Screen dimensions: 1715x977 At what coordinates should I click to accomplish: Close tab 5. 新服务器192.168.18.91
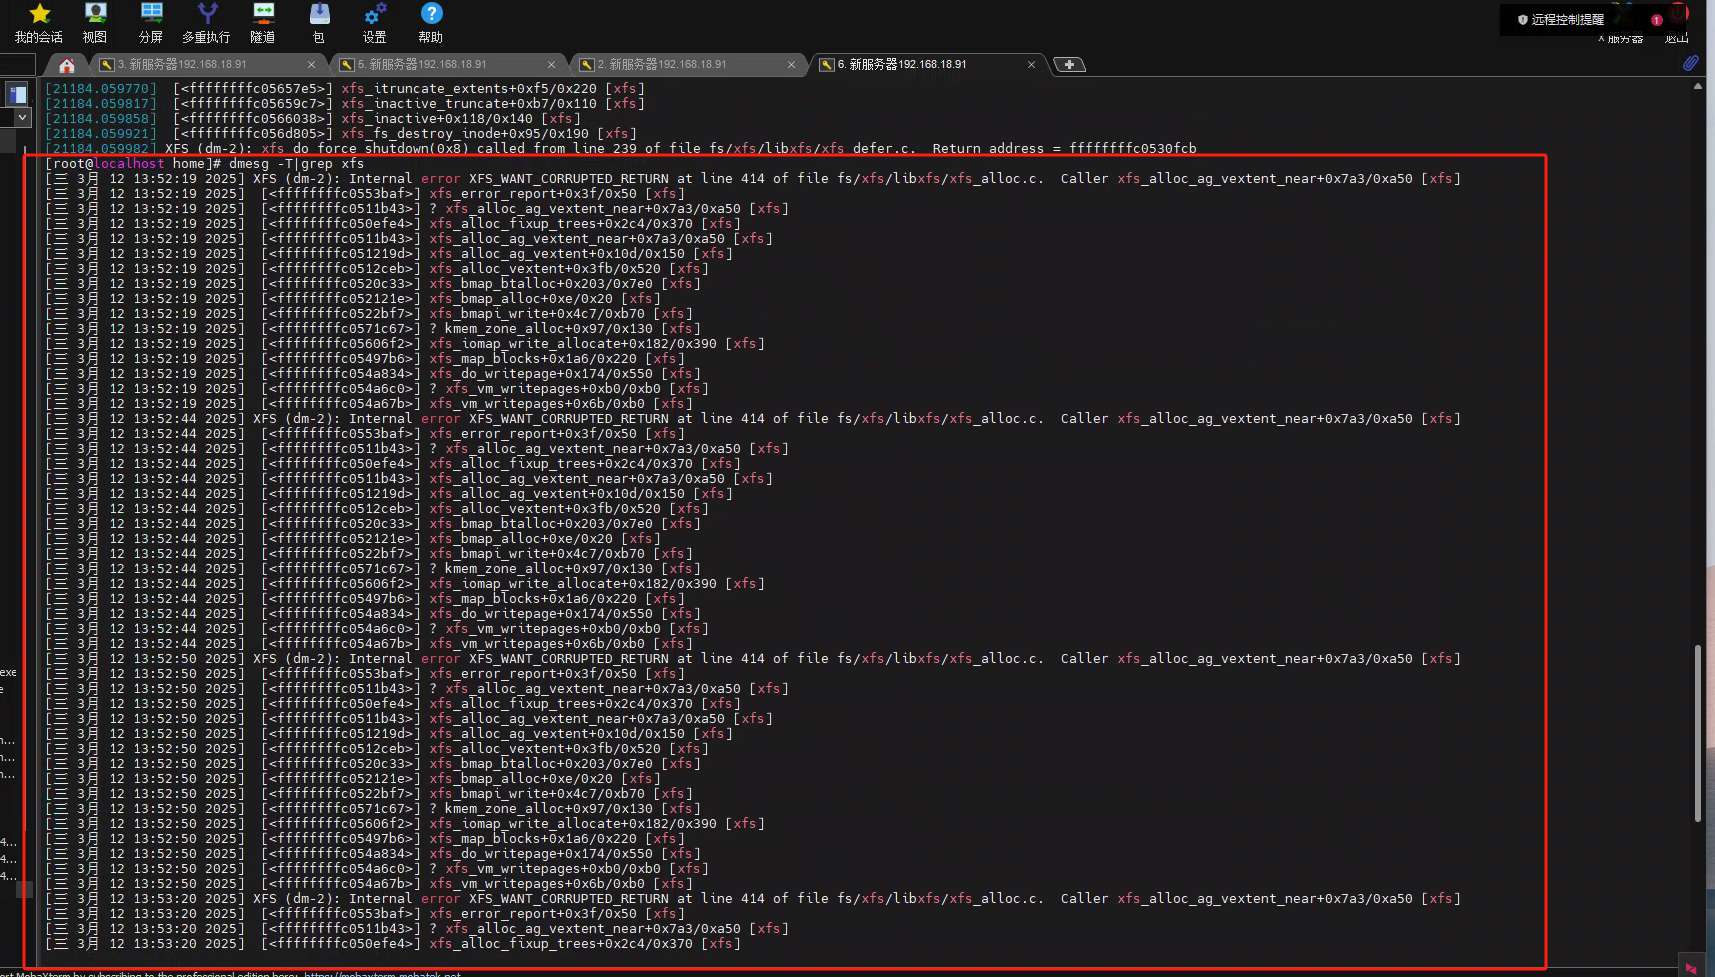tap(551, 65)
